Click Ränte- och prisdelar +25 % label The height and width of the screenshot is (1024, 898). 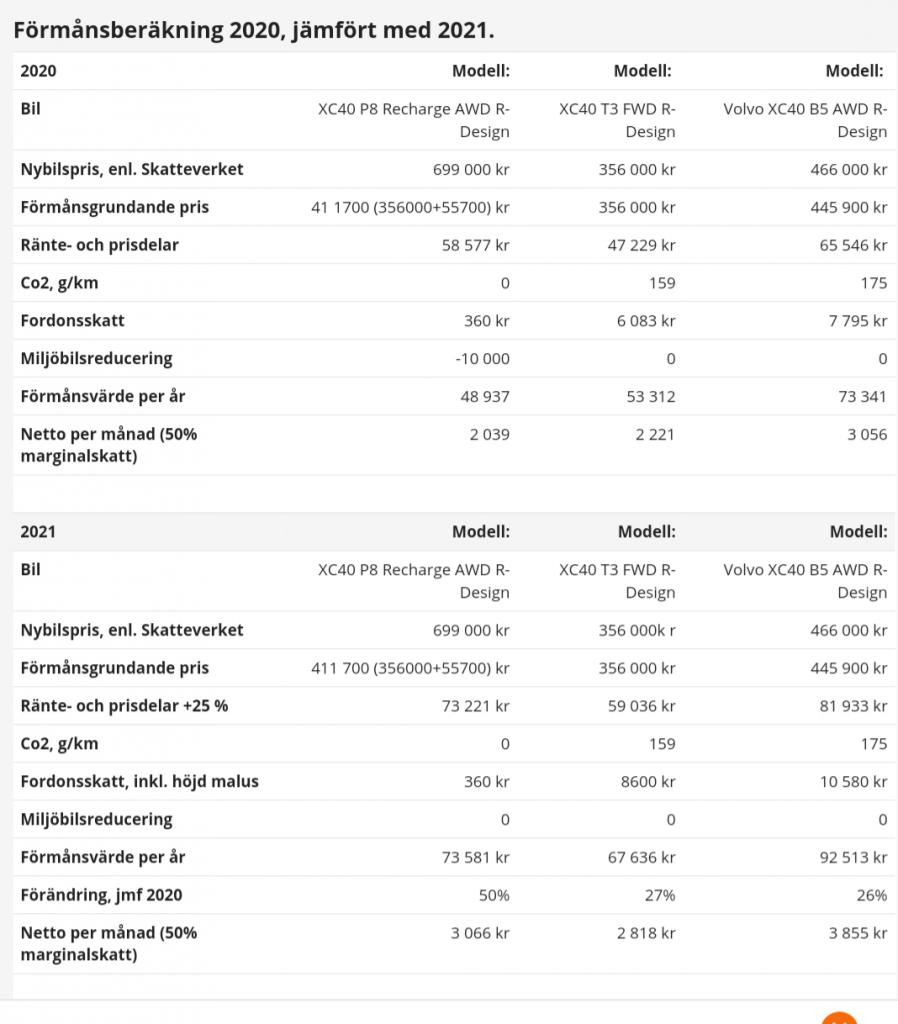click(124, 706)
